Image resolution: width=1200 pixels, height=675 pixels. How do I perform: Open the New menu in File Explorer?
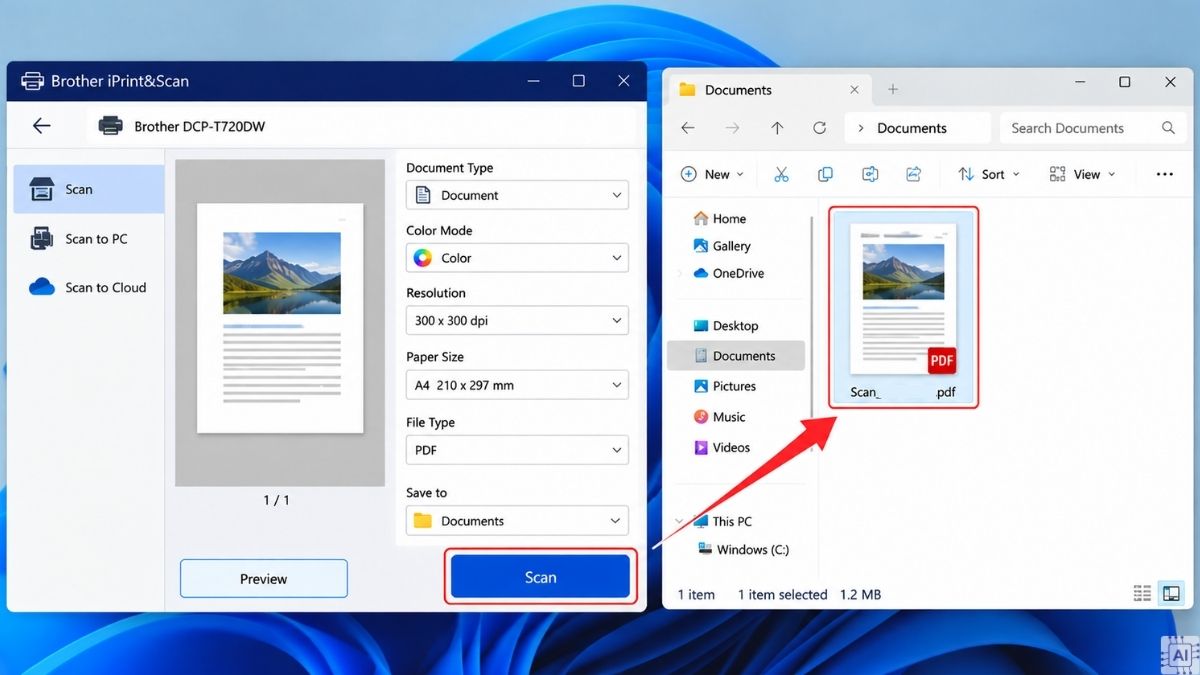coord(712,174)
